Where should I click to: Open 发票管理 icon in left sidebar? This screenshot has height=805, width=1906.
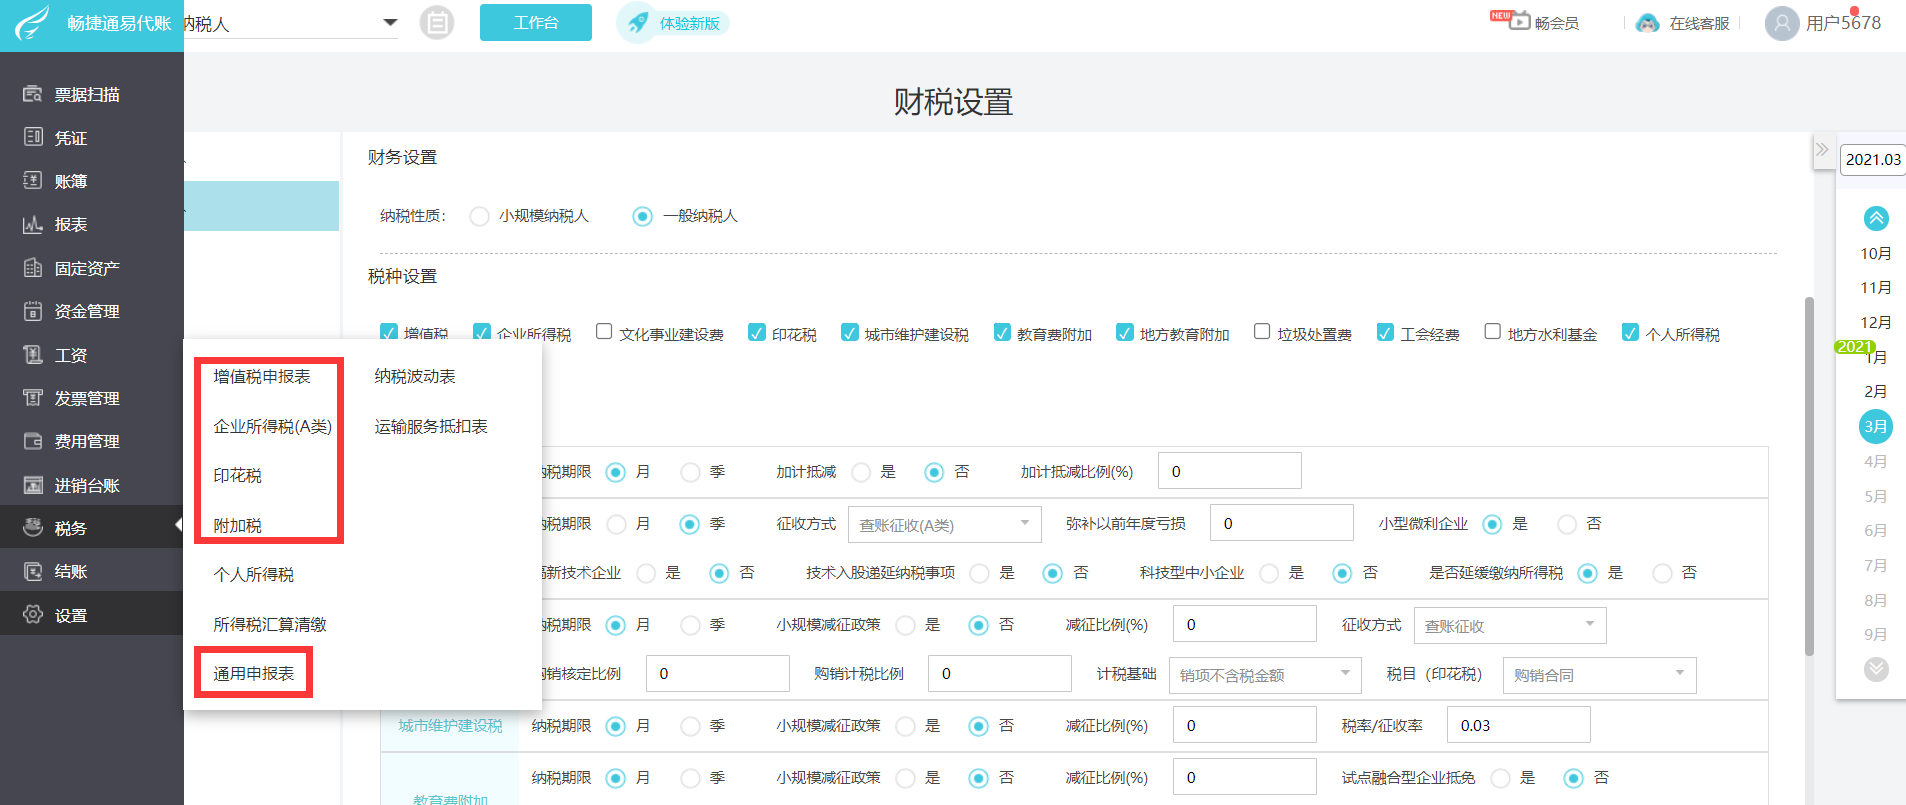(x=33, y=398)
